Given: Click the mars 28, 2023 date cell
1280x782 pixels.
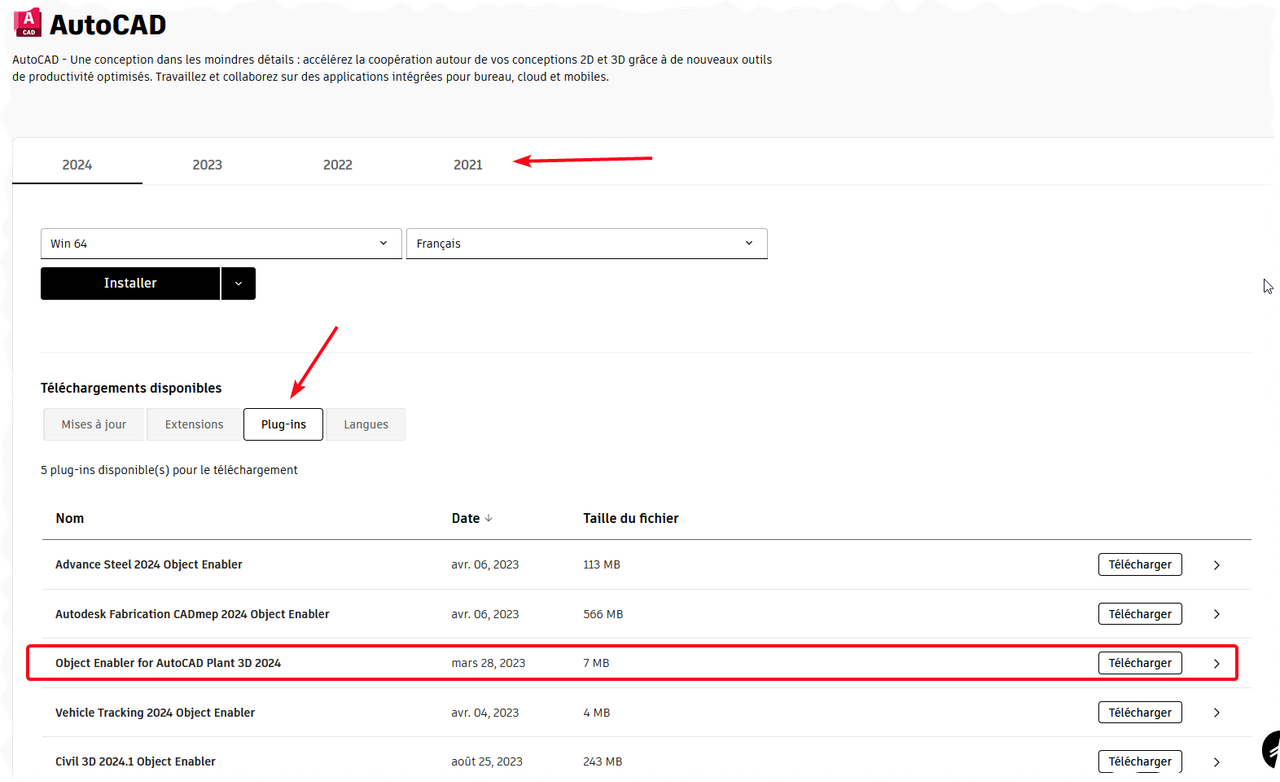Looking at the screenshot, I should pos(488,662).
